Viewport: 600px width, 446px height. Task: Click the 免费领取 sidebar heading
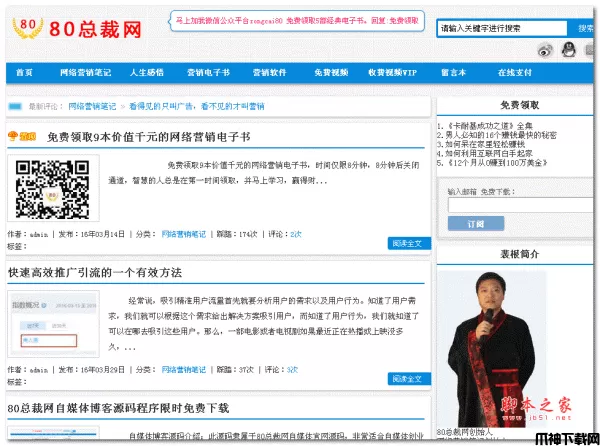coord(519,105)
